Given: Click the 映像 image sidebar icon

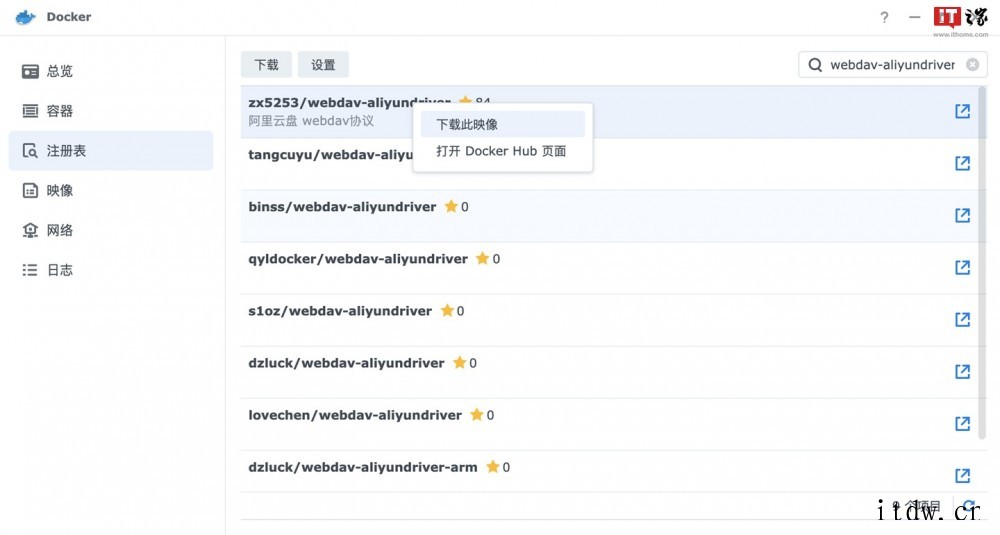Looking at the screenshot, I should coord(30,191).
